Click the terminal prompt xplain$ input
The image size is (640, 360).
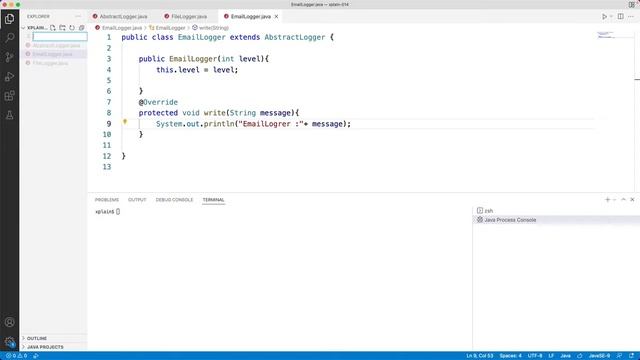(x=107, y=211)
